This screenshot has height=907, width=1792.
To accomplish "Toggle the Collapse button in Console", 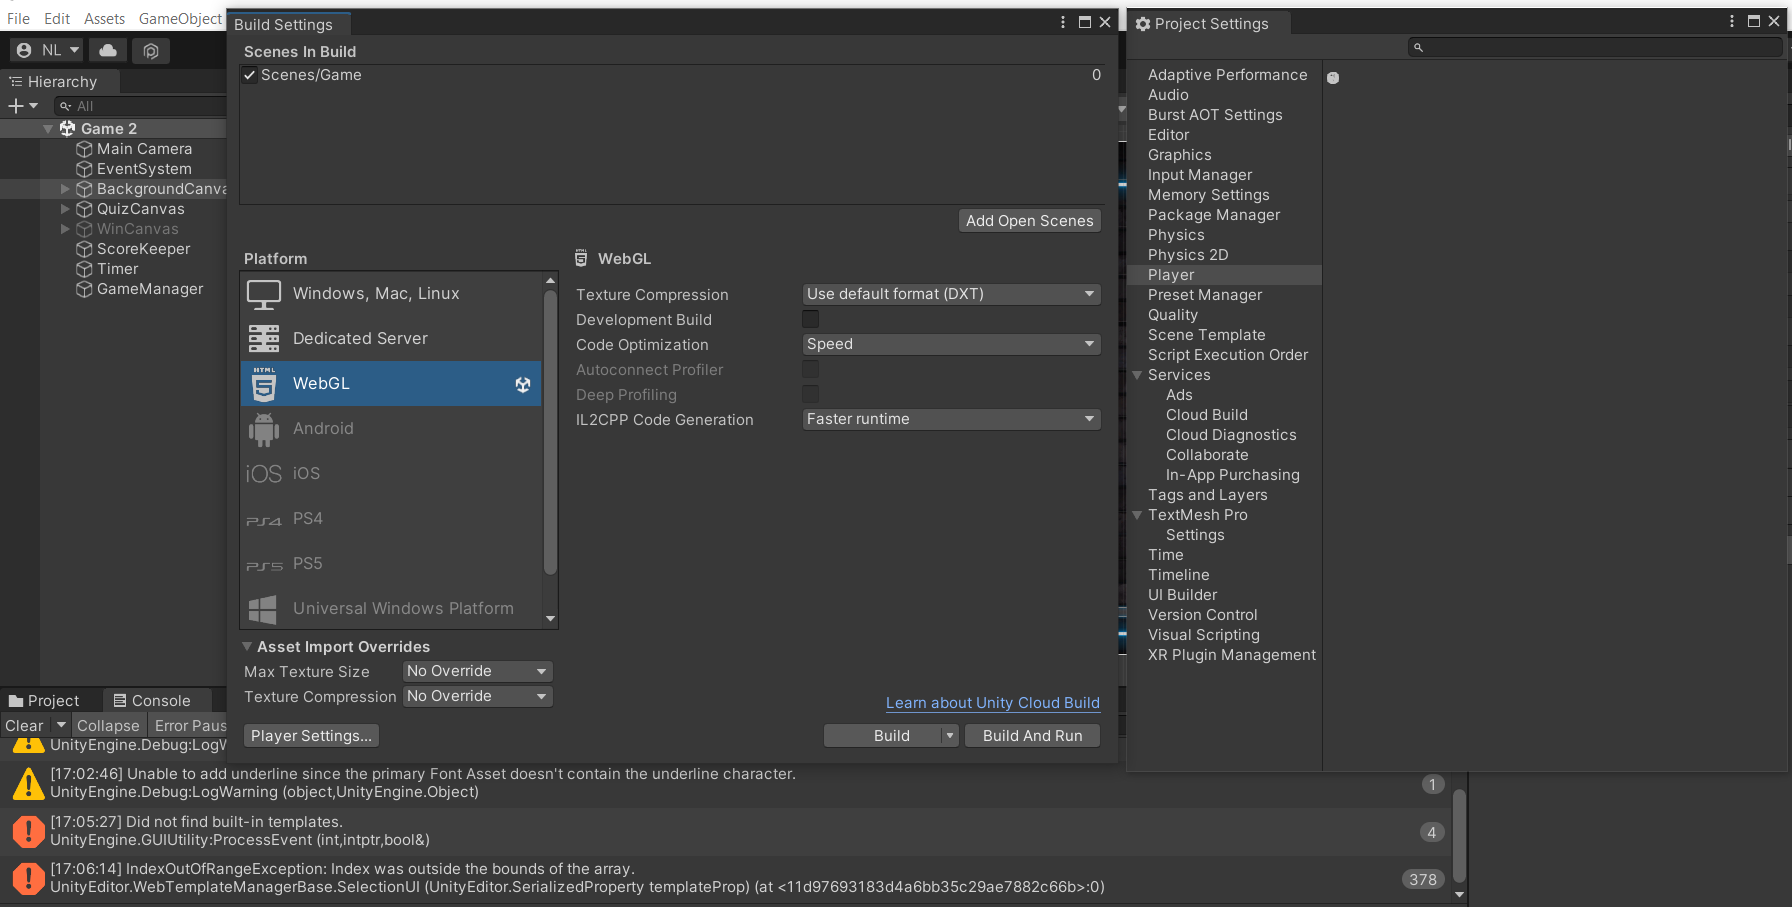I will click(108, 726).
